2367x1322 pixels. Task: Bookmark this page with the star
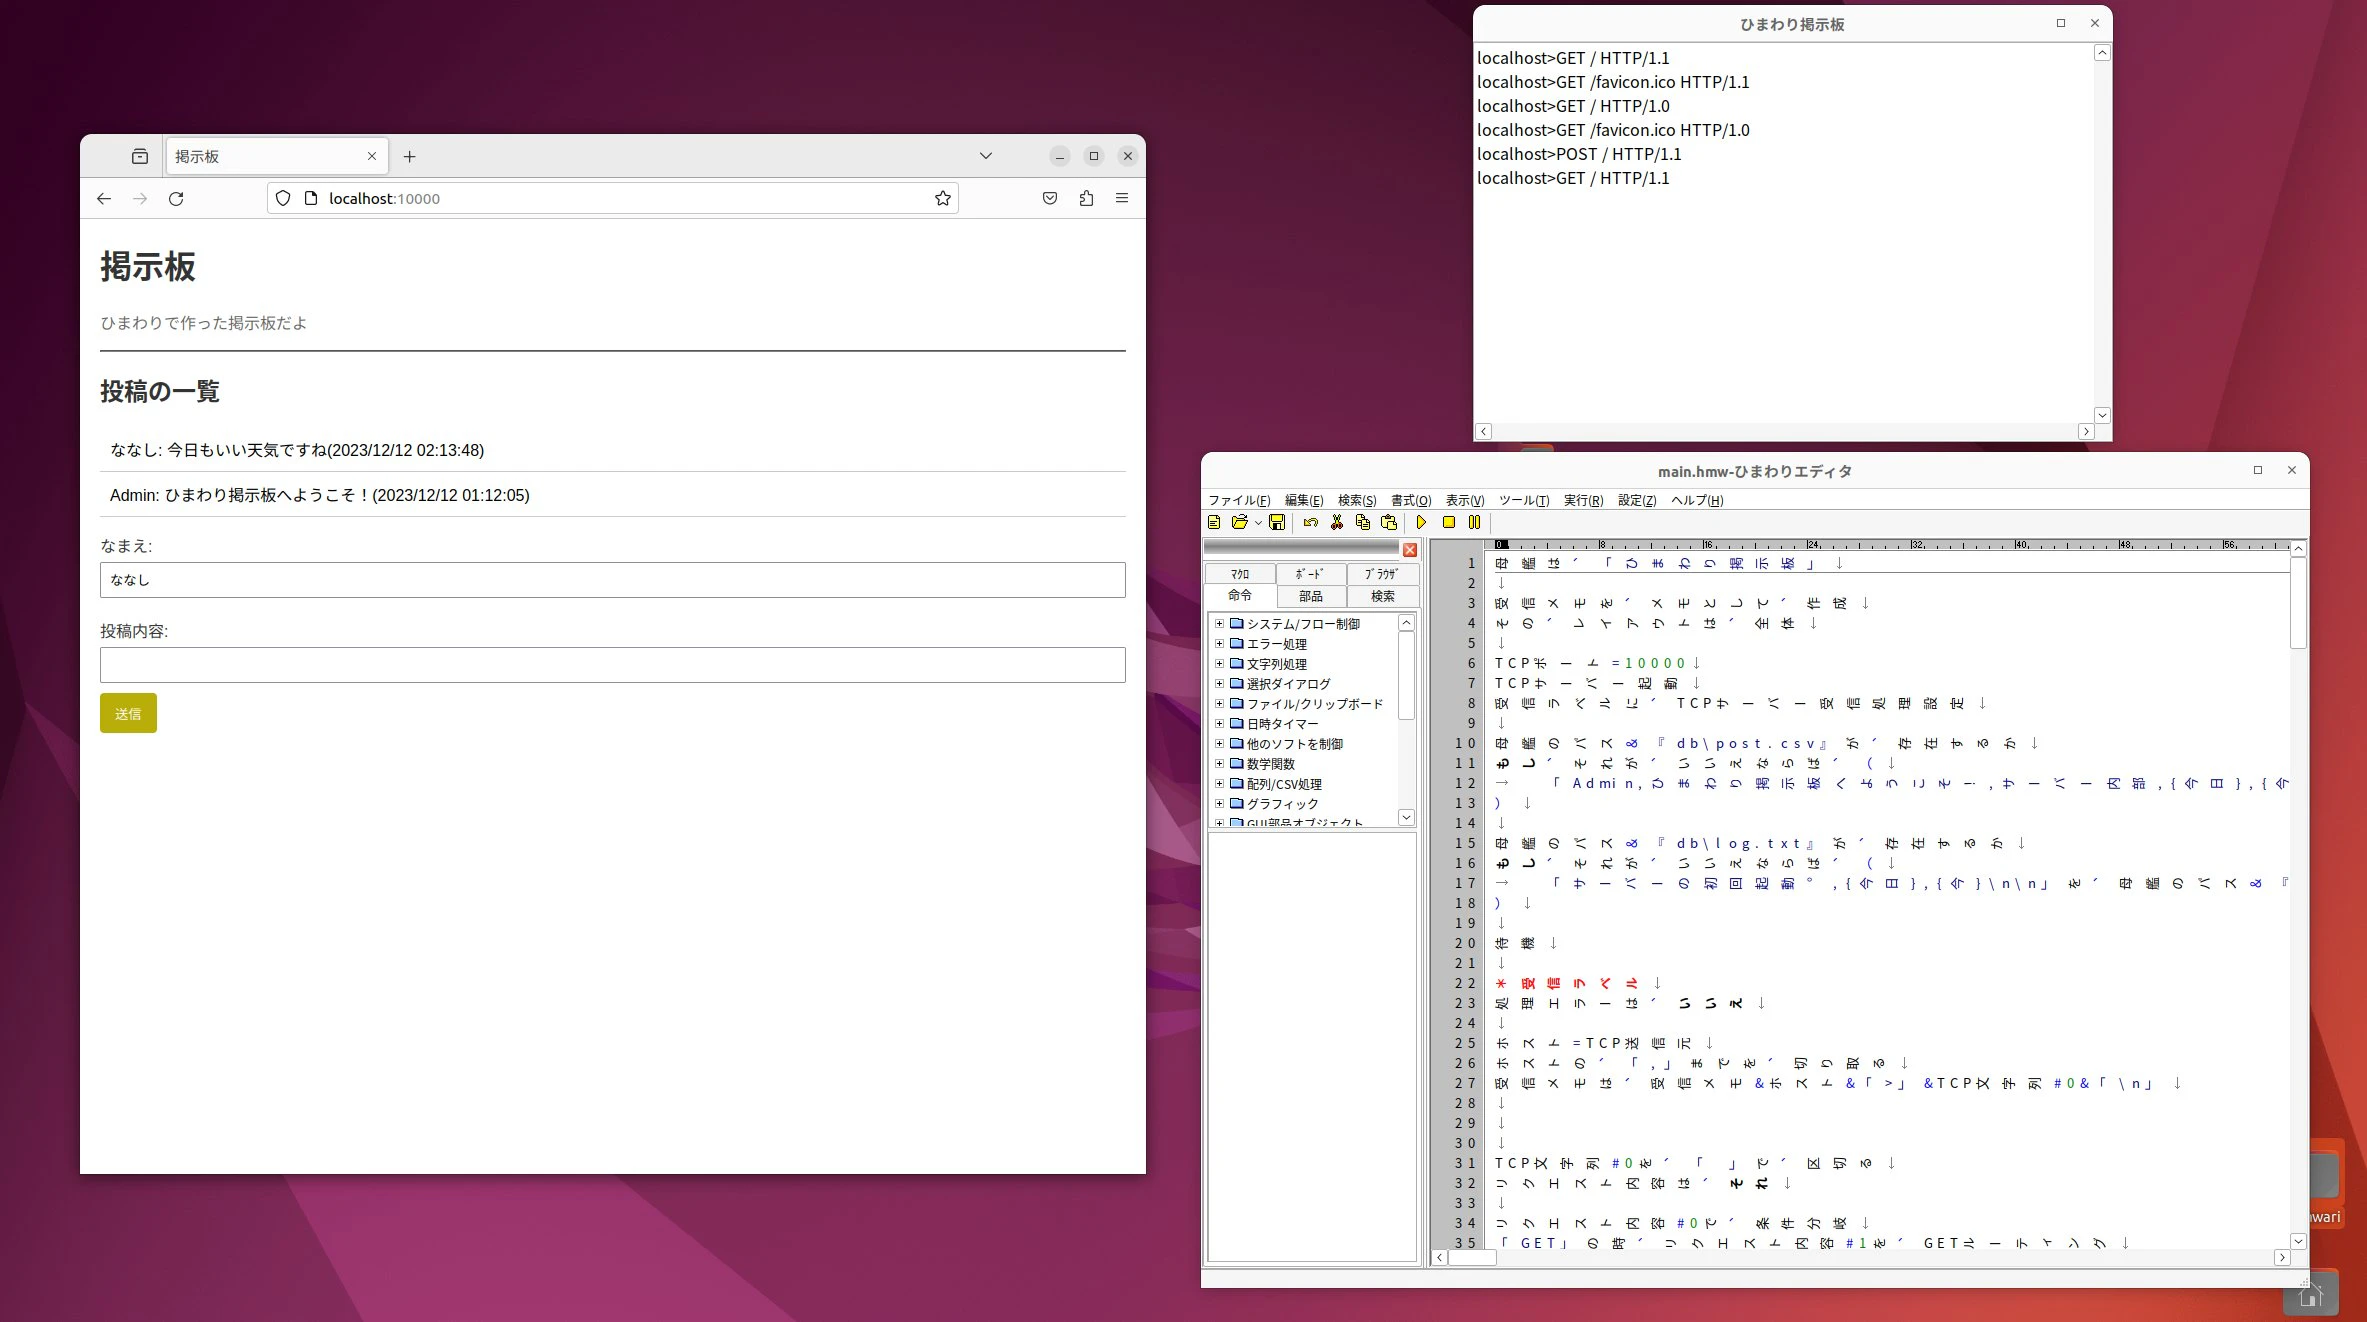pyautogui.click(x=942, y=198)
